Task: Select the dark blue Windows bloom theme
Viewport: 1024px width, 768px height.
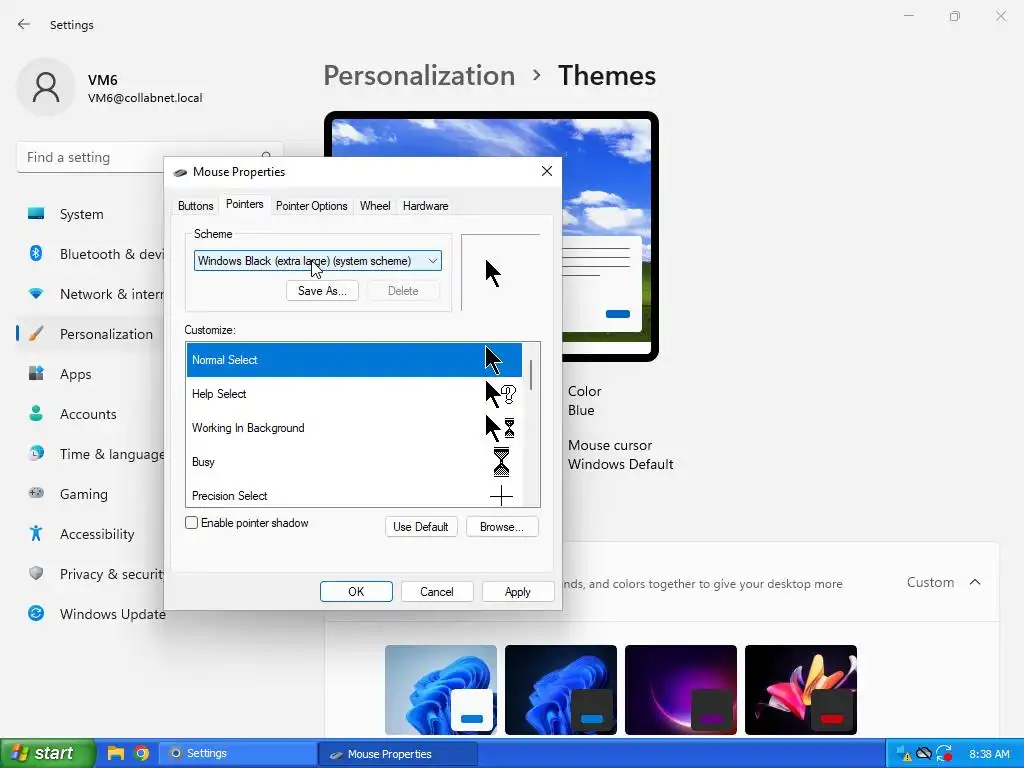Action: click(x=560, y=690)
